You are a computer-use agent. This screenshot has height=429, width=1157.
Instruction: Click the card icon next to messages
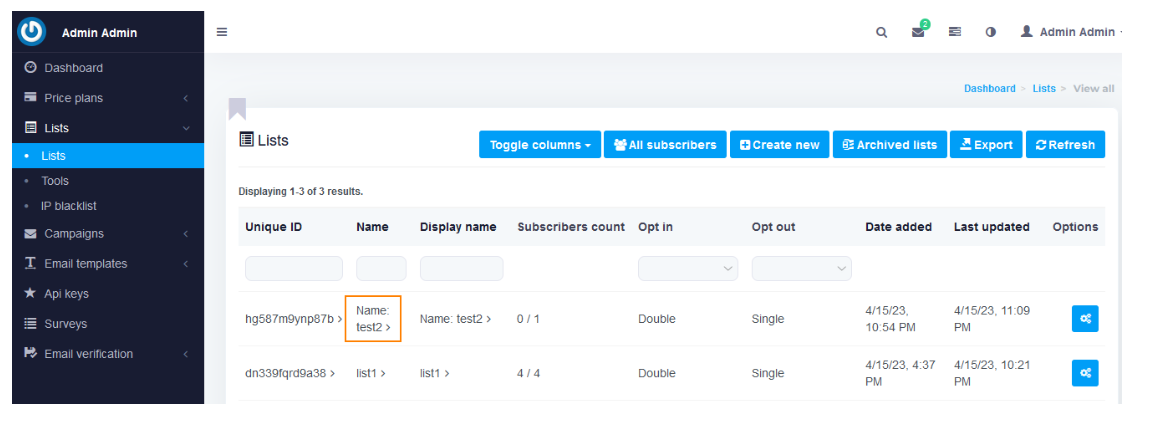click(955, 32)
